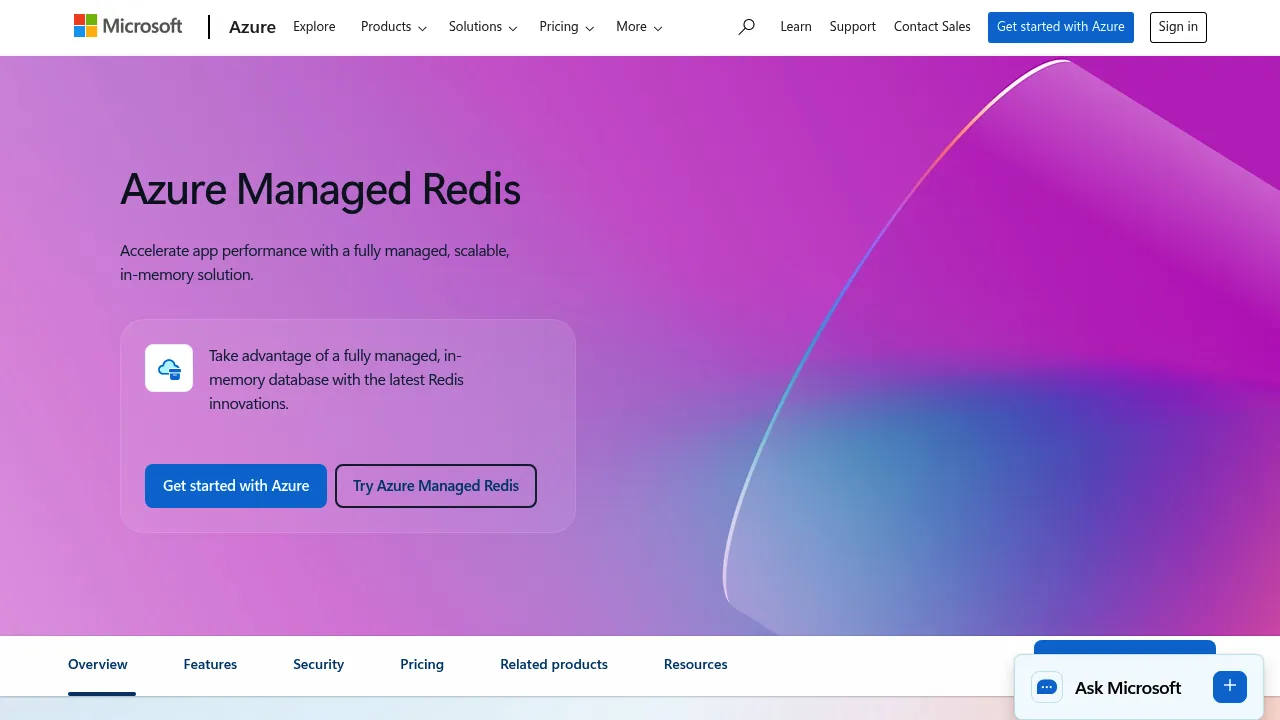1280x720 pixels.
Task: Click the Contact Sales link
Action: [x=932, y=27]
